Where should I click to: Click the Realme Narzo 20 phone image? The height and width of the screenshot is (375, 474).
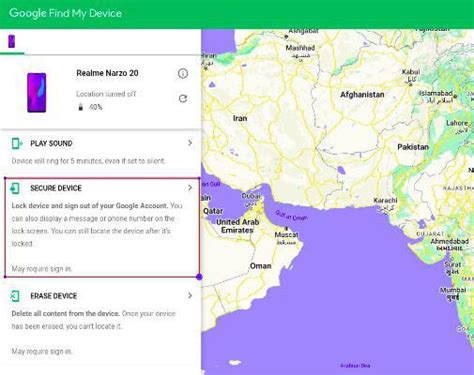37,92
